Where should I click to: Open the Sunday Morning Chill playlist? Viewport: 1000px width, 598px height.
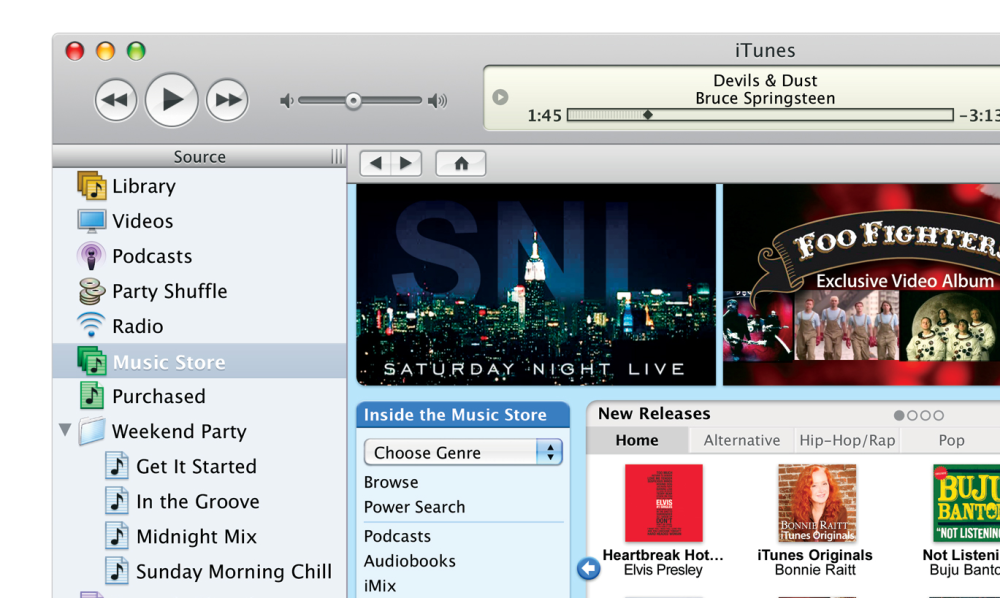click(233, 572)
